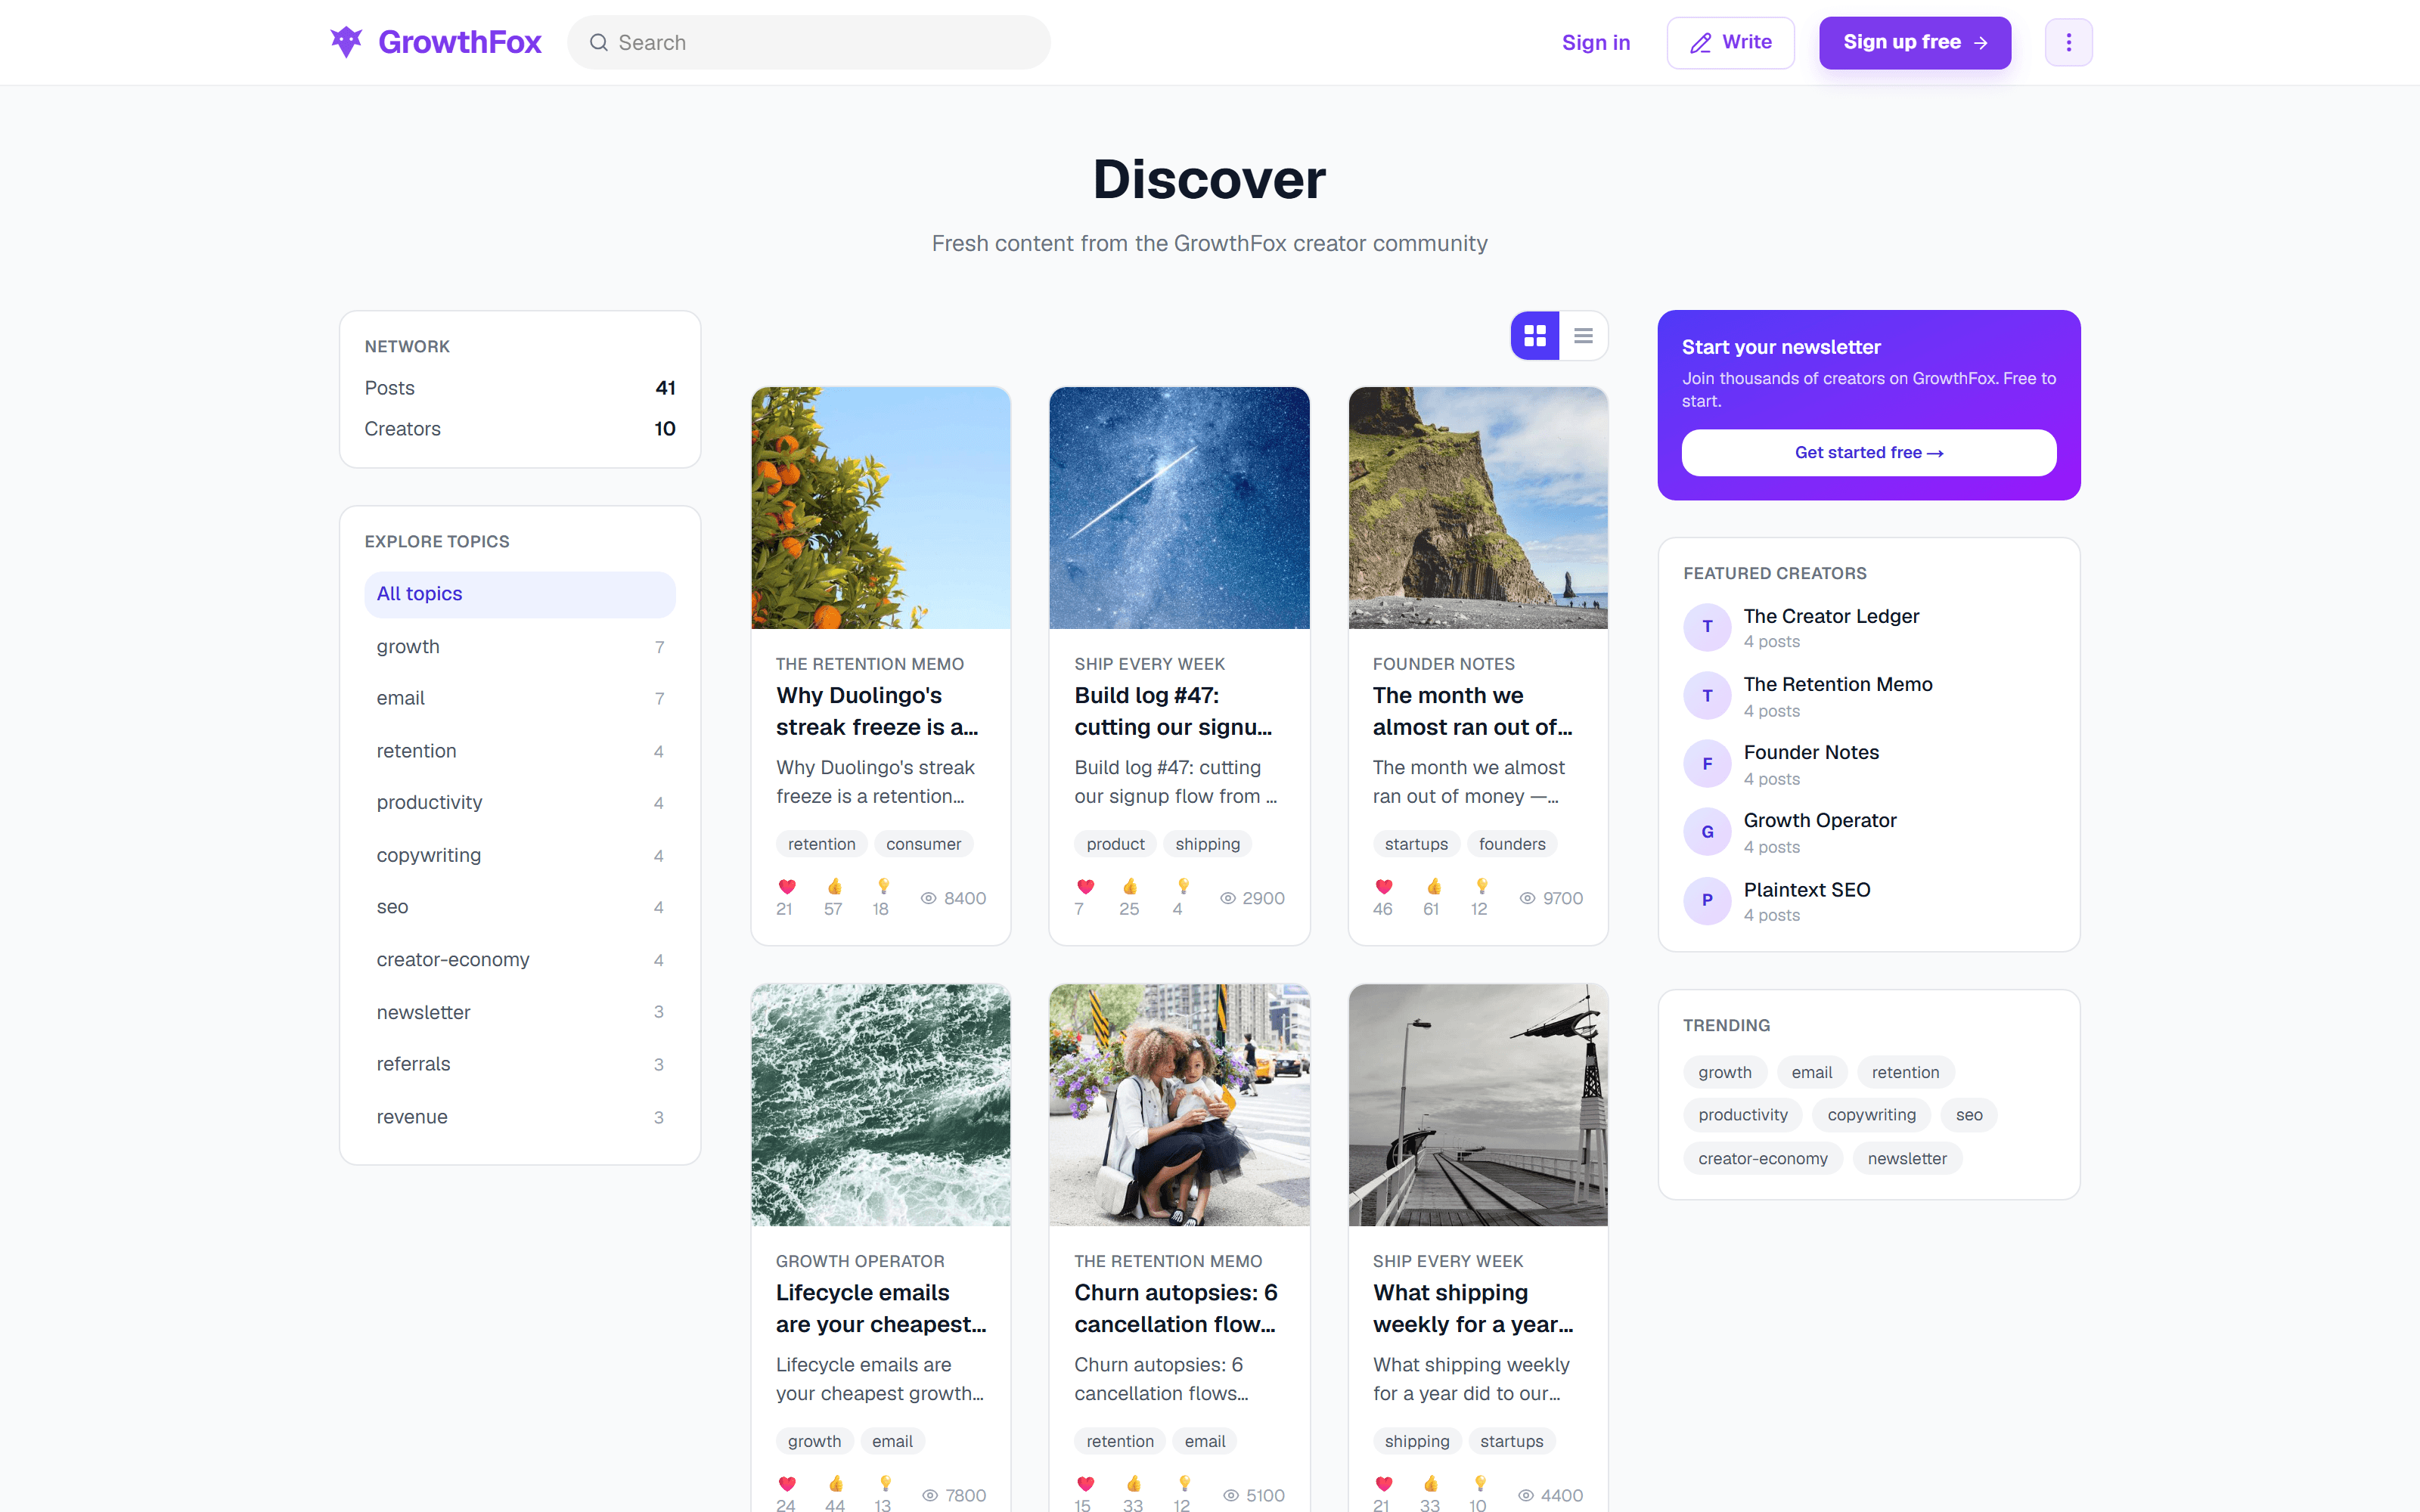Switch to grid view layout
The image size is (2420, 1512).
pyautogui.click(x=1535, y=336)
